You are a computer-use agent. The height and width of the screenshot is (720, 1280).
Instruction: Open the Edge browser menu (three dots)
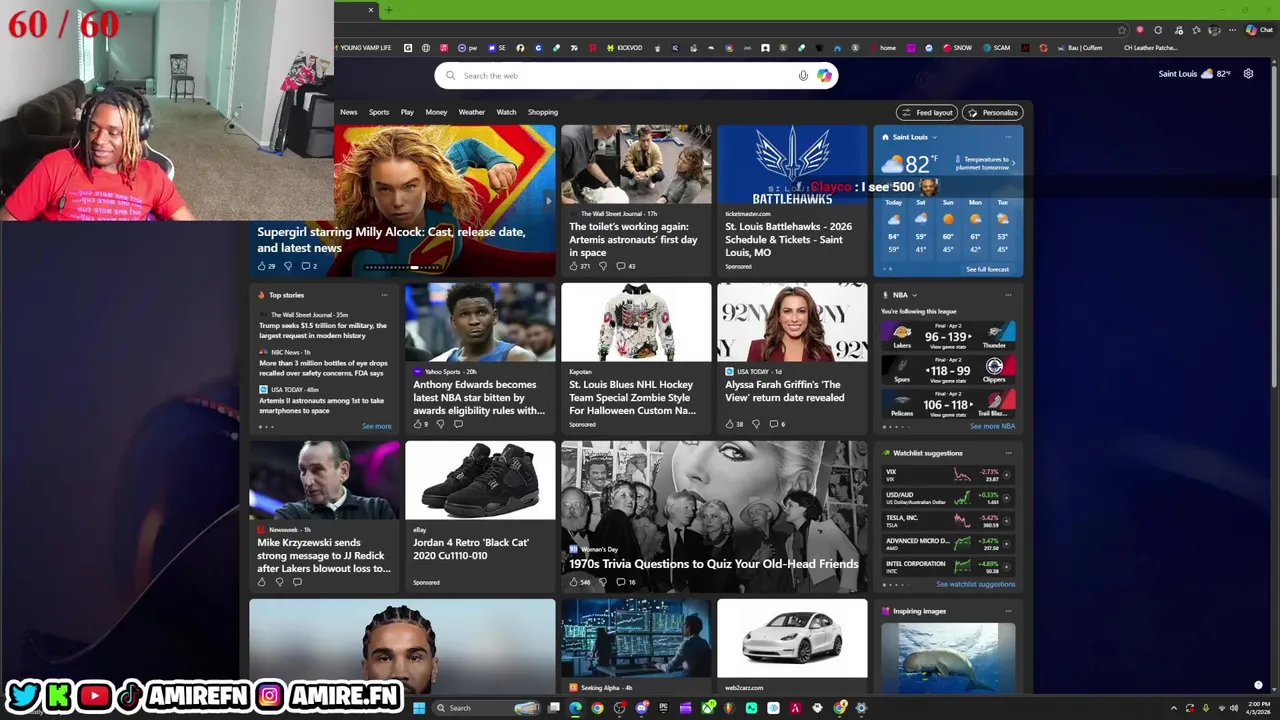click(x=1230, y=30)
